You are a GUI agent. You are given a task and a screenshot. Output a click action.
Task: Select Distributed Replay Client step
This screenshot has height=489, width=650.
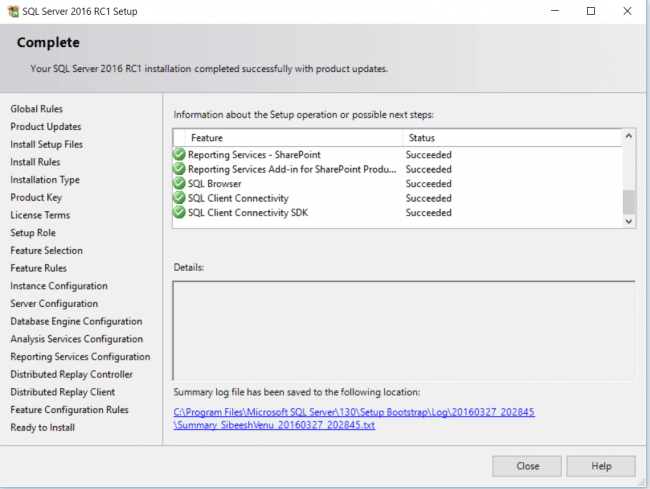click(63, 392)
